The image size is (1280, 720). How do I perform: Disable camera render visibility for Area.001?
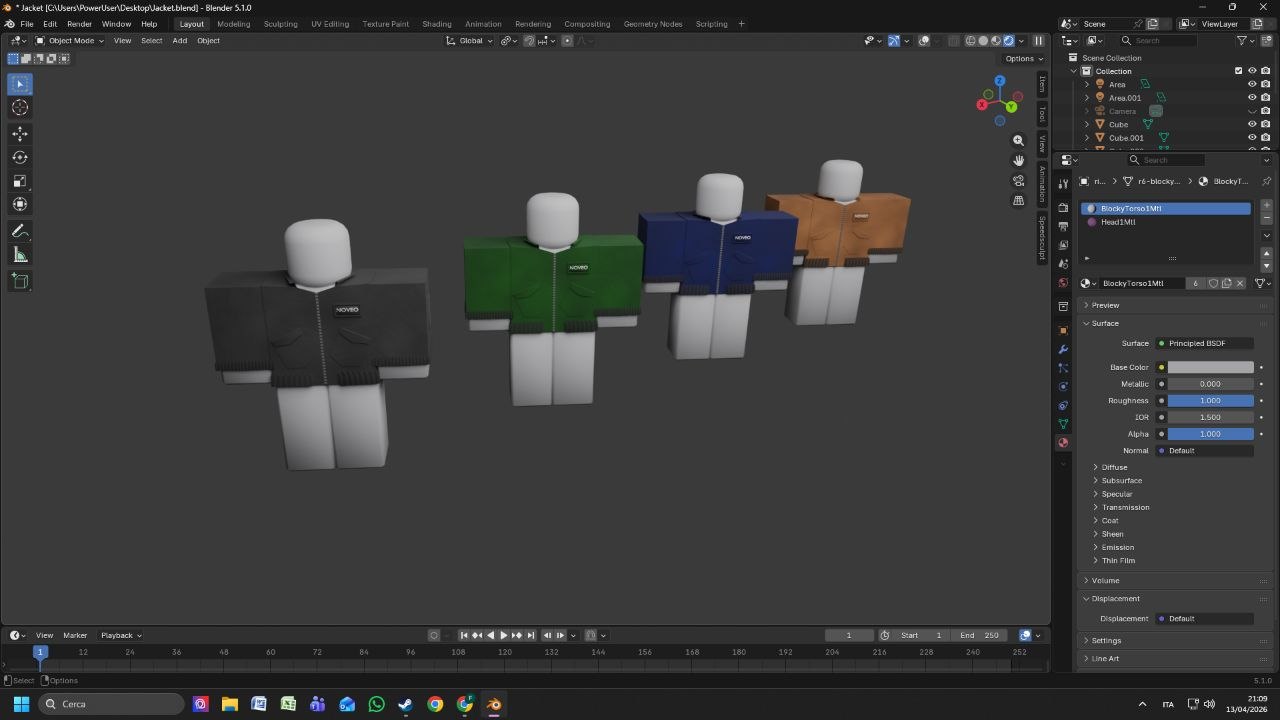[1264, 97]
